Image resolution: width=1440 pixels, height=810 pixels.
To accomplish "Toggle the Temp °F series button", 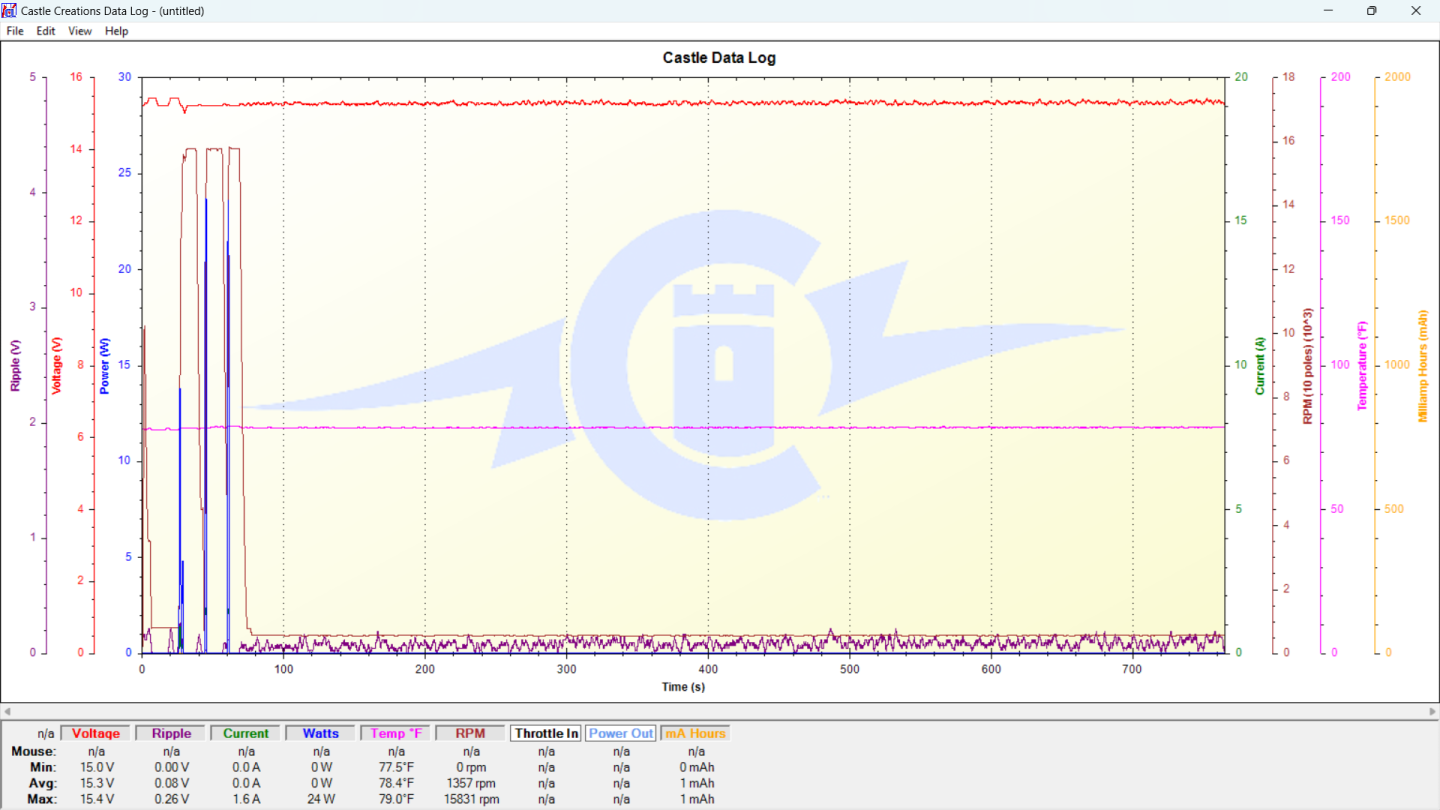I will click(x=396, y=733).
